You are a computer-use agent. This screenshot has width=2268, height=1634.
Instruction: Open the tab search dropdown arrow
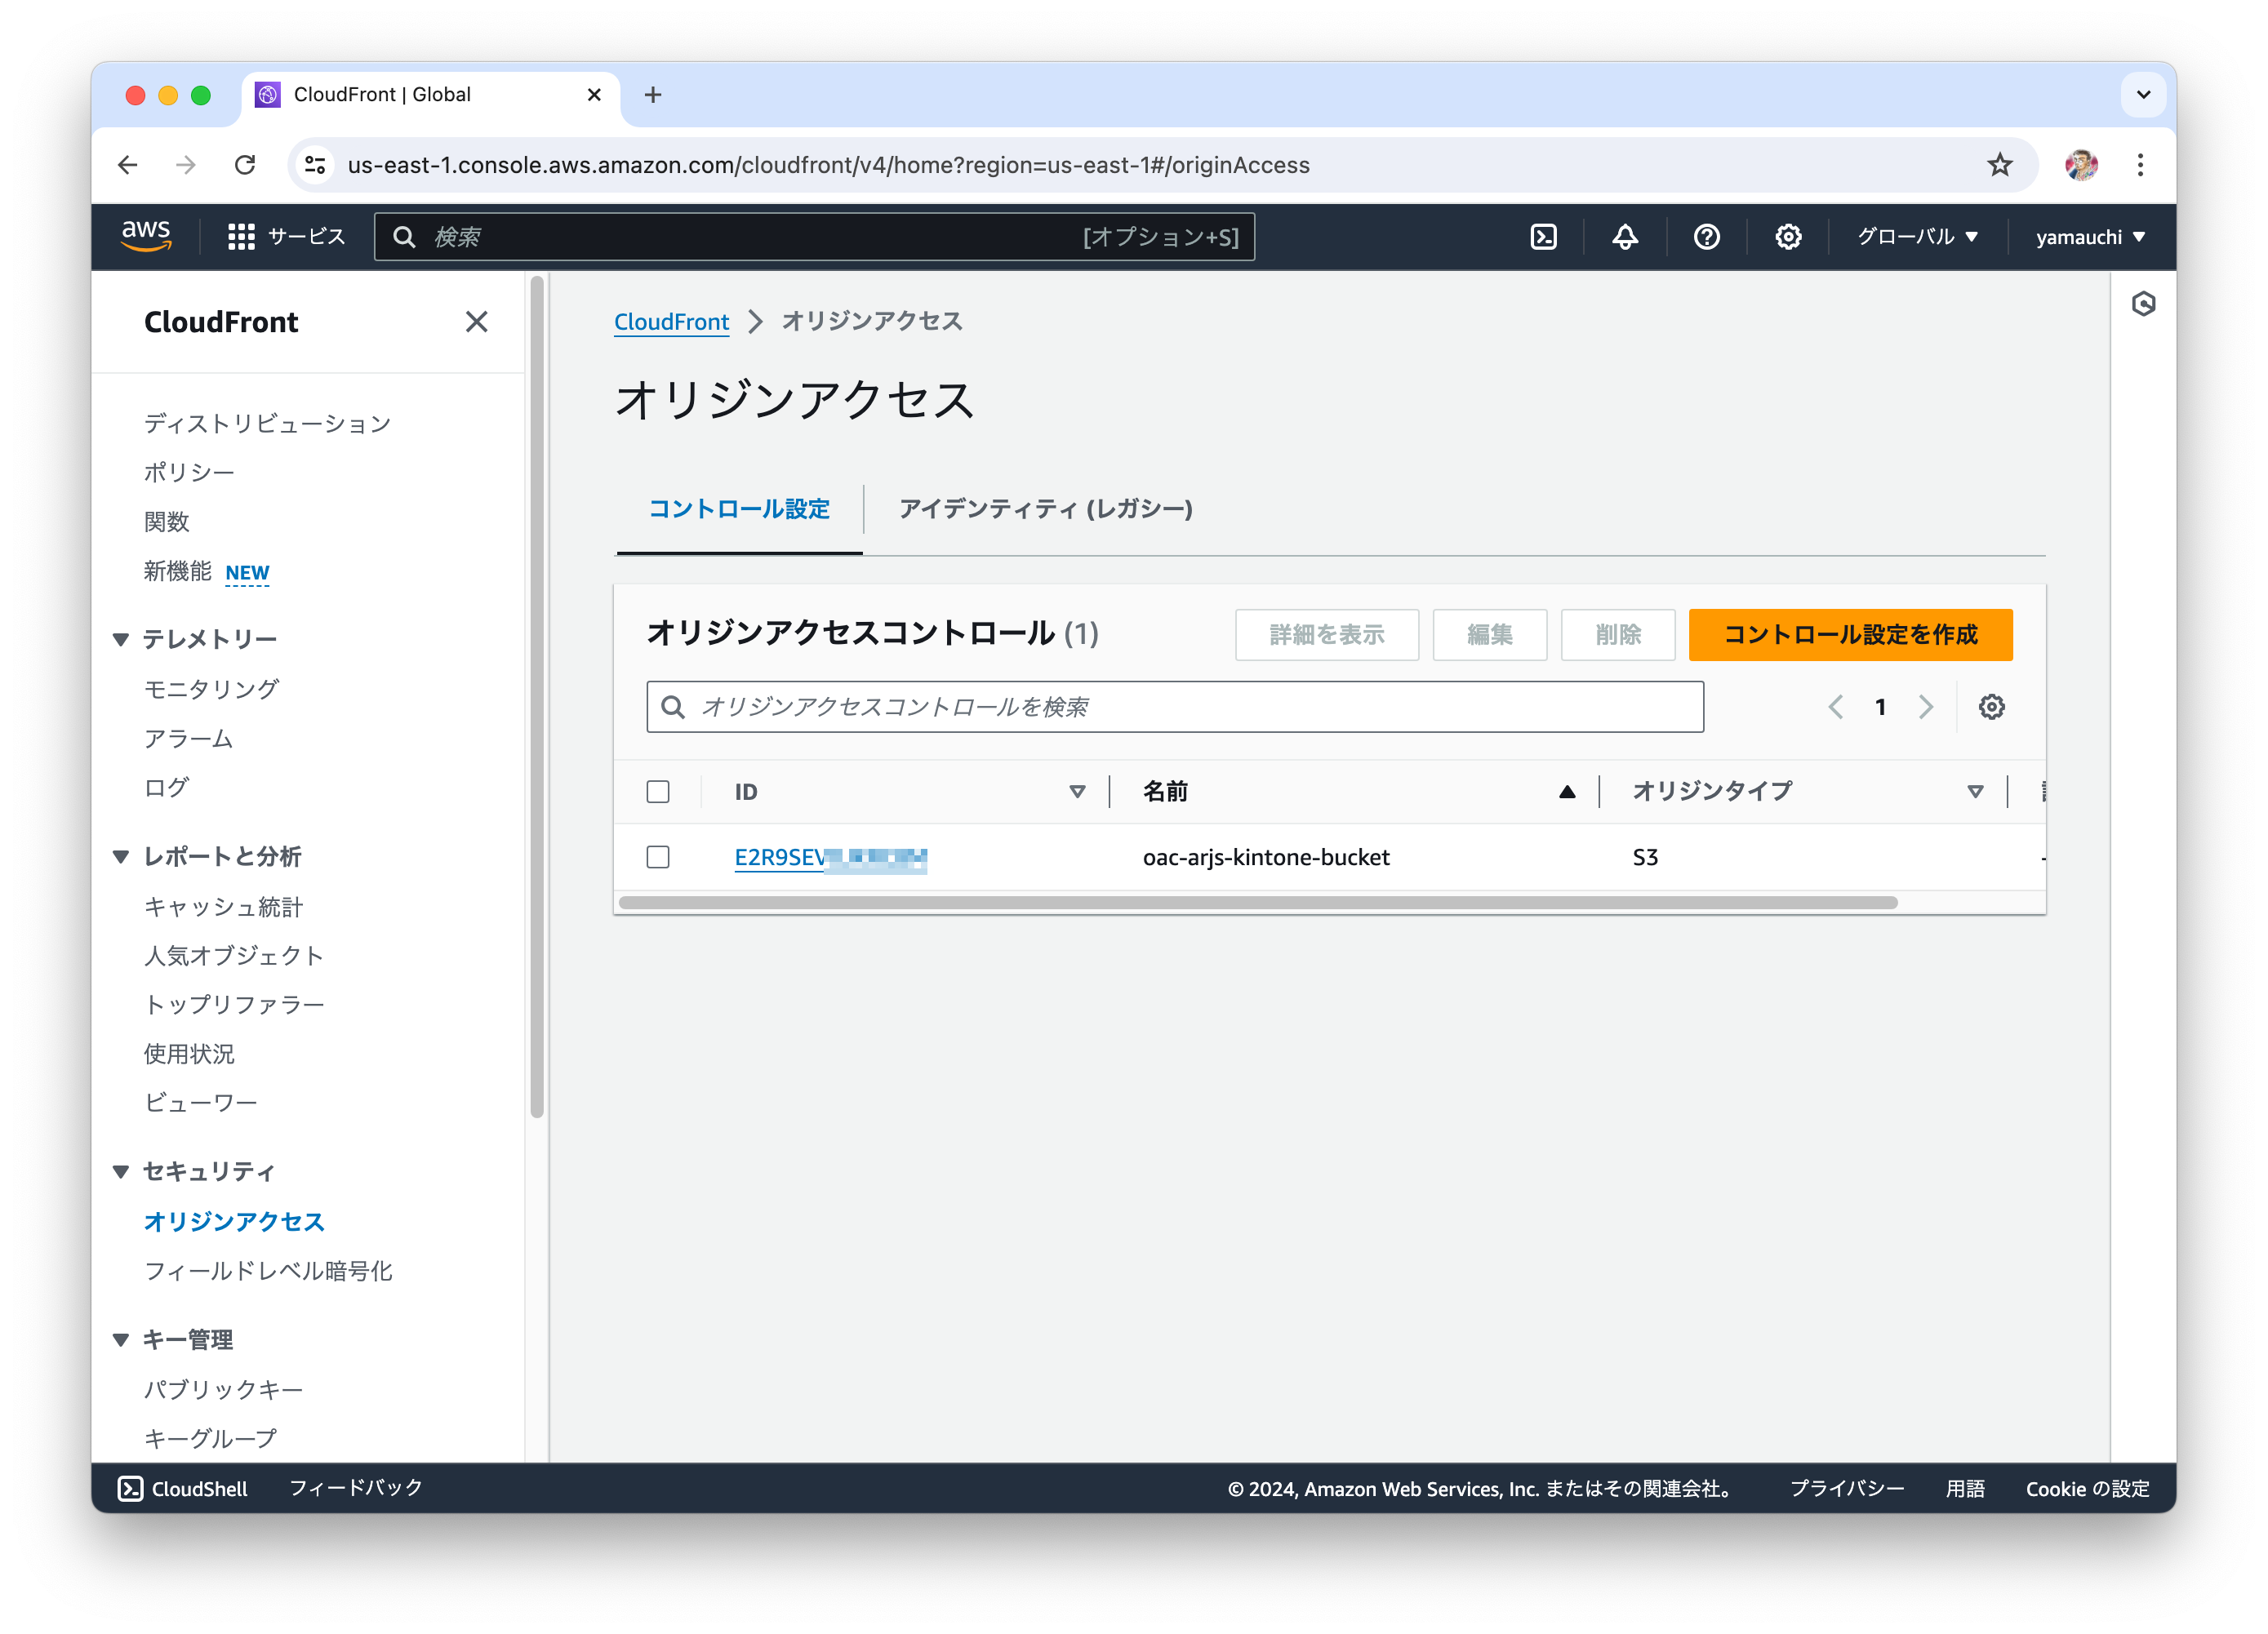pyautogui.click(x=2142, y=95)
